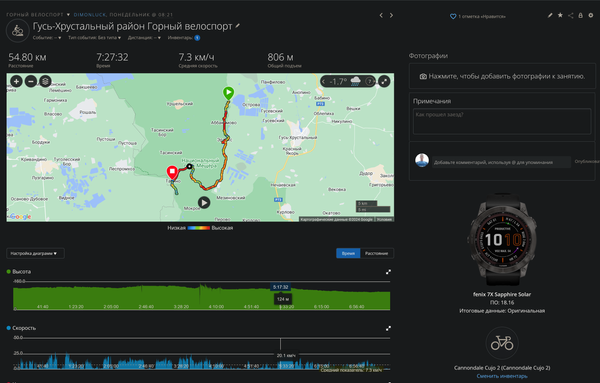The image size is (600, 383).
Task: Click the user avatar near comment box
Action: (422, 160)
